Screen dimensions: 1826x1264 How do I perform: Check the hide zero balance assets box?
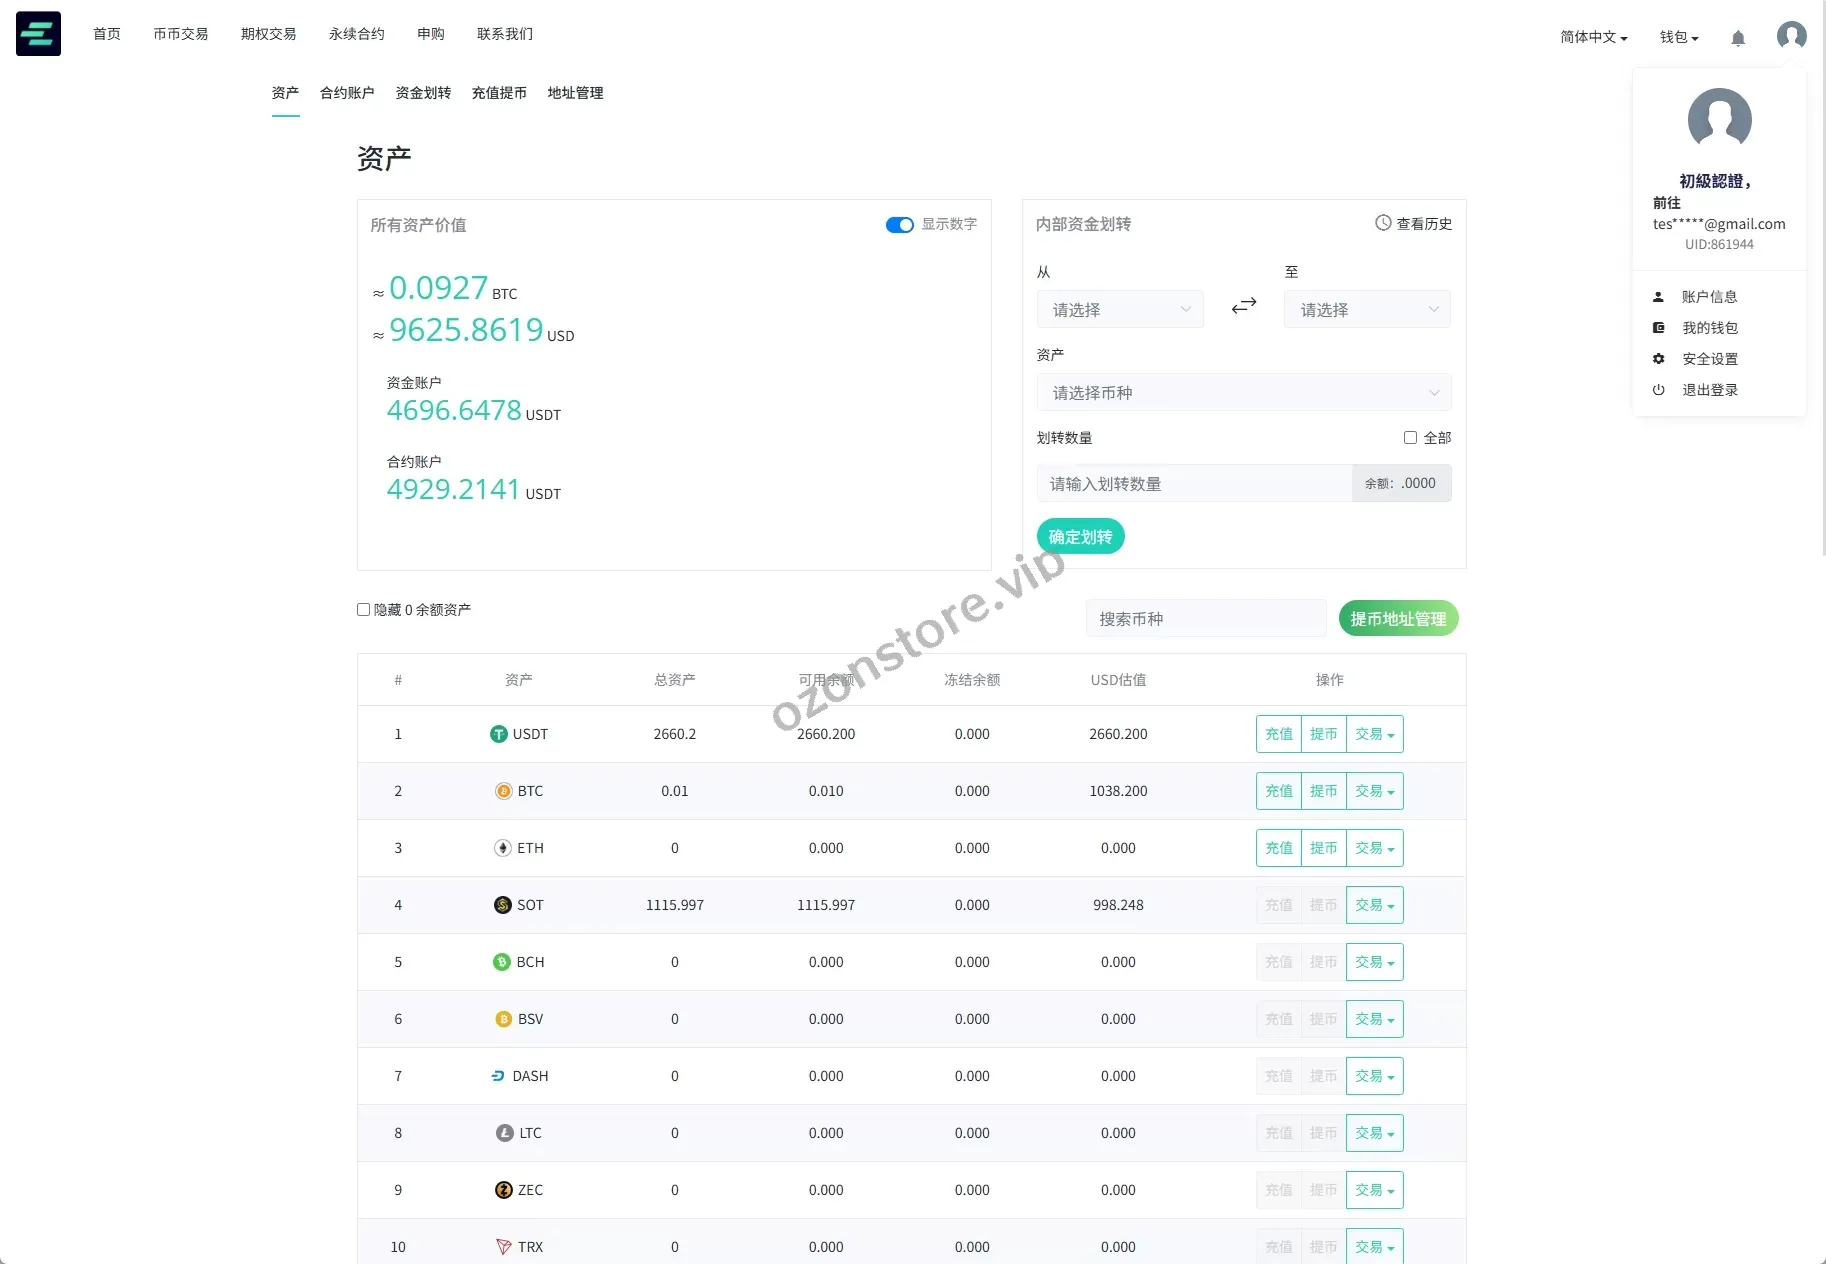[x=364, y=610]
